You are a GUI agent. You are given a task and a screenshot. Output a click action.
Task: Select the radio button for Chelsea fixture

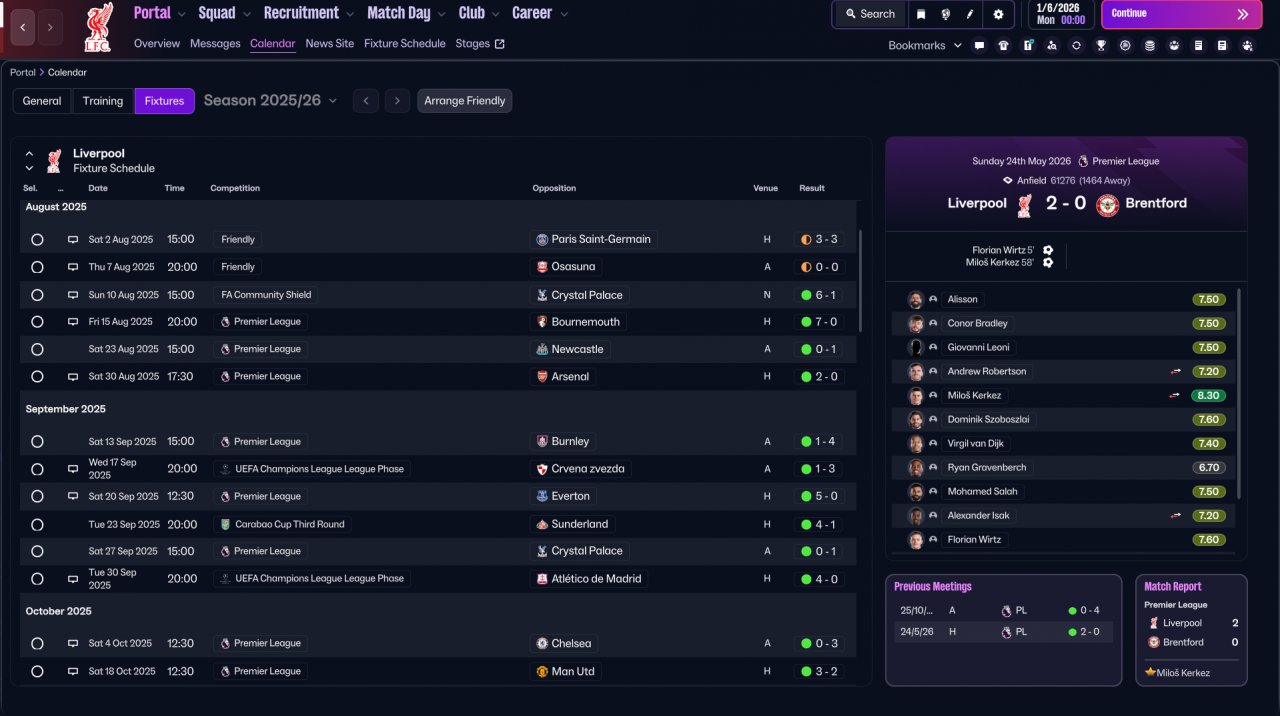coord(37,644)
